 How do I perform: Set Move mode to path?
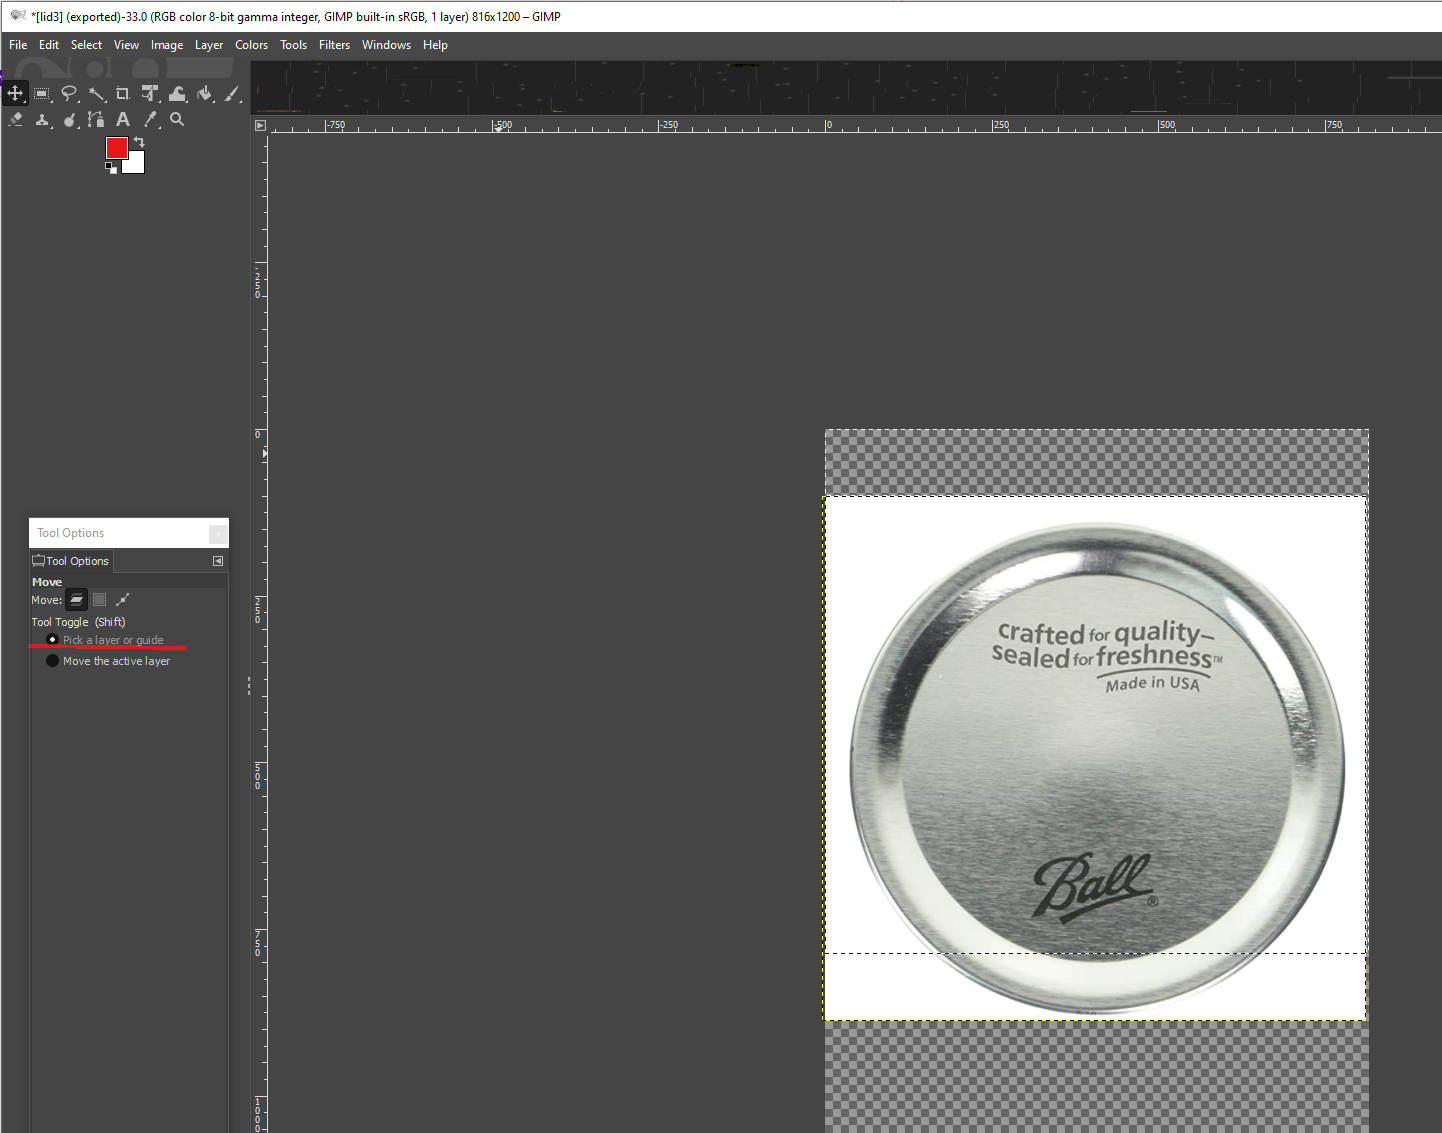click(122, 600)
